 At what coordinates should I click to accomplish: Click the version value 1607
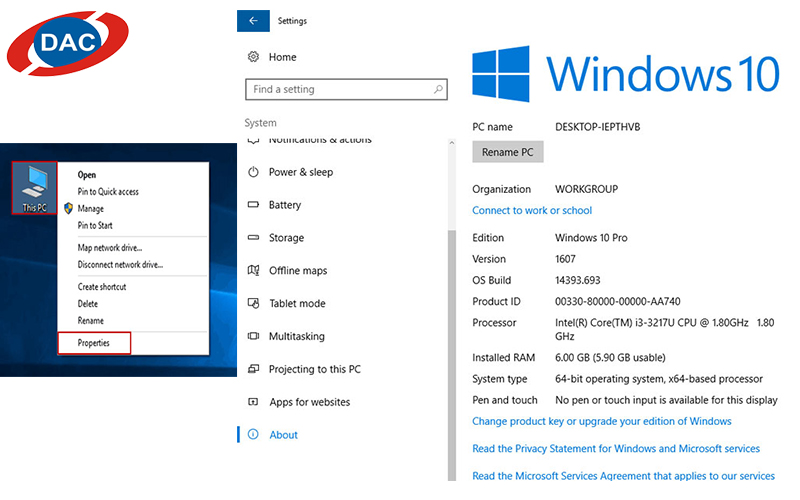(x=565, y=259)
